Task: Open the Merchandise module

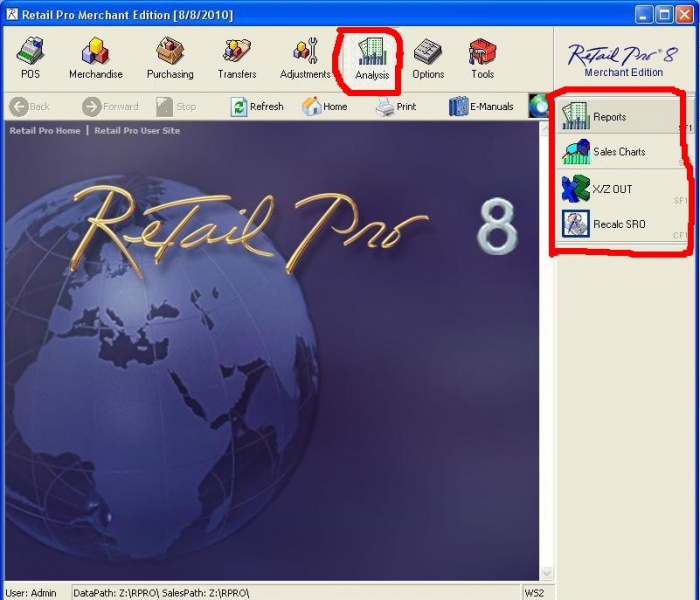Action: (96, 59)
